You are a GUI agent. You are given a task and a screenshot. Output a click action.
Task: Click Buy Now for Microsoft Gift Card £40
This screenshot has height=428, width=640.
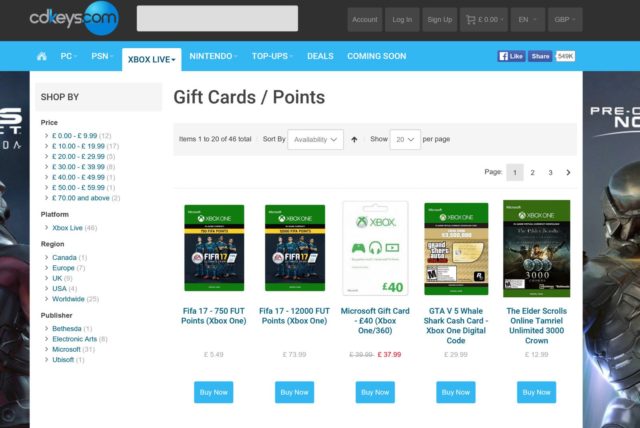pyautogui.click(x=375, y=392)
